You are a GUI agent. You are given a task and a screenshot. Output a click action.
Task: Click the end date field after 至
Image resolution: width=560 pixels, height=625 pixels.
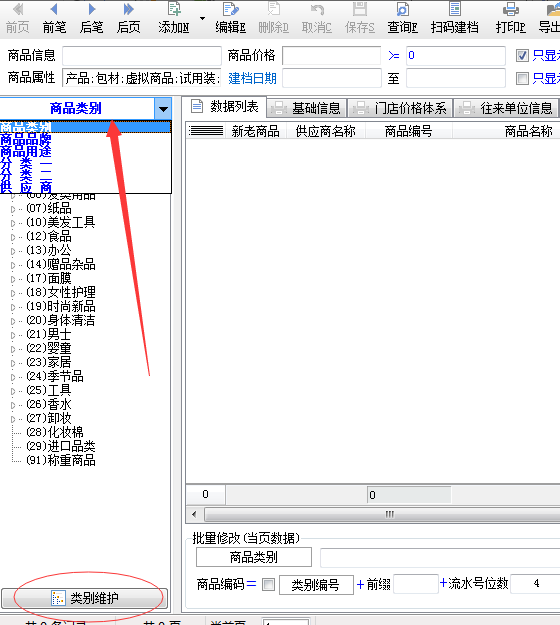click(456, 78)
